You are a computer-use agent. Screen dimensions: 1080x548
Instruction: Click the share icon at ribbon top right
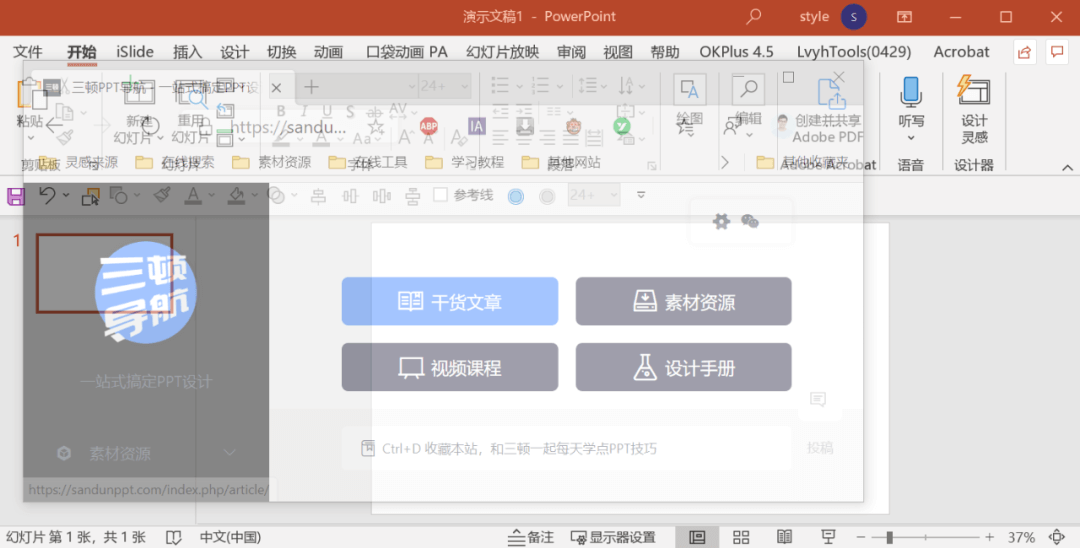click(x=1024, y=52)
